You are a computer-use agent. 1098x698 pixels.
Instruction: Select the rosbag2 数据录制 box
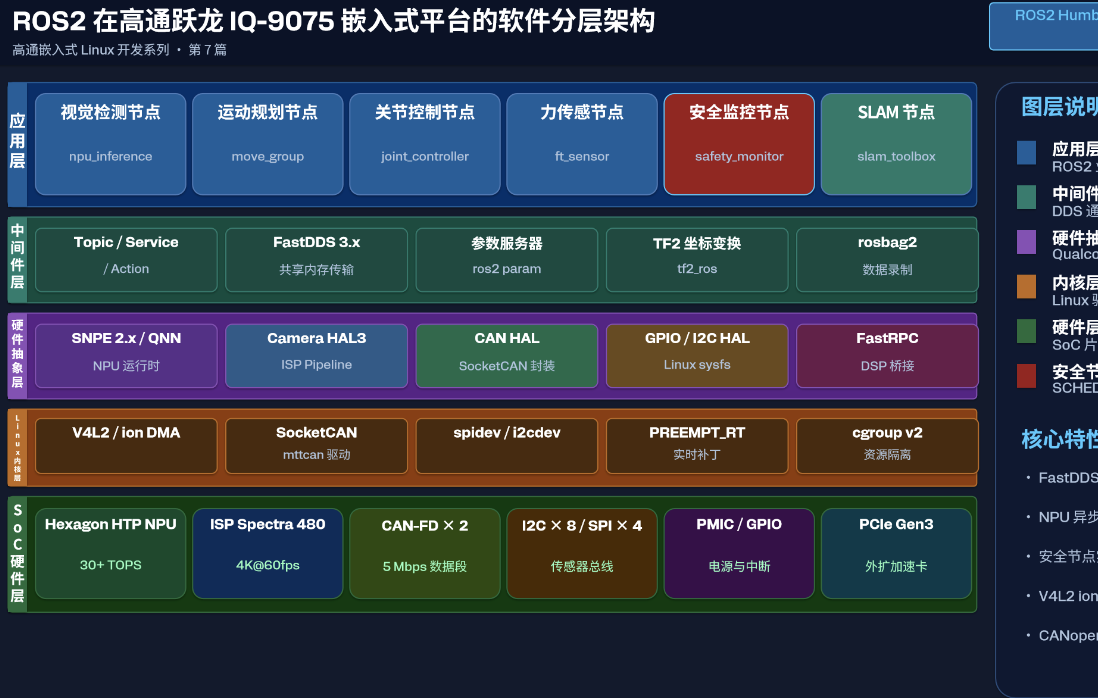[887, 260]
